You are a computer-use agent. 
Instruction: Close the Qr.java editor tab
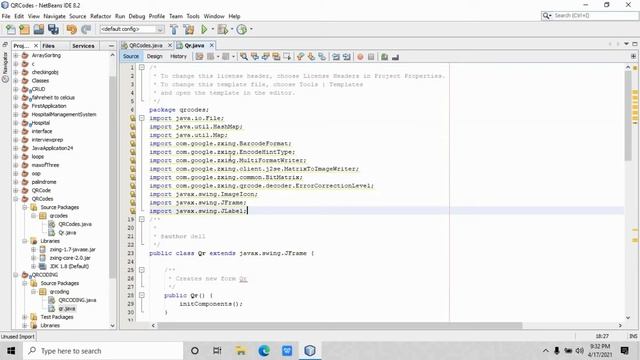tap(211, 45)
